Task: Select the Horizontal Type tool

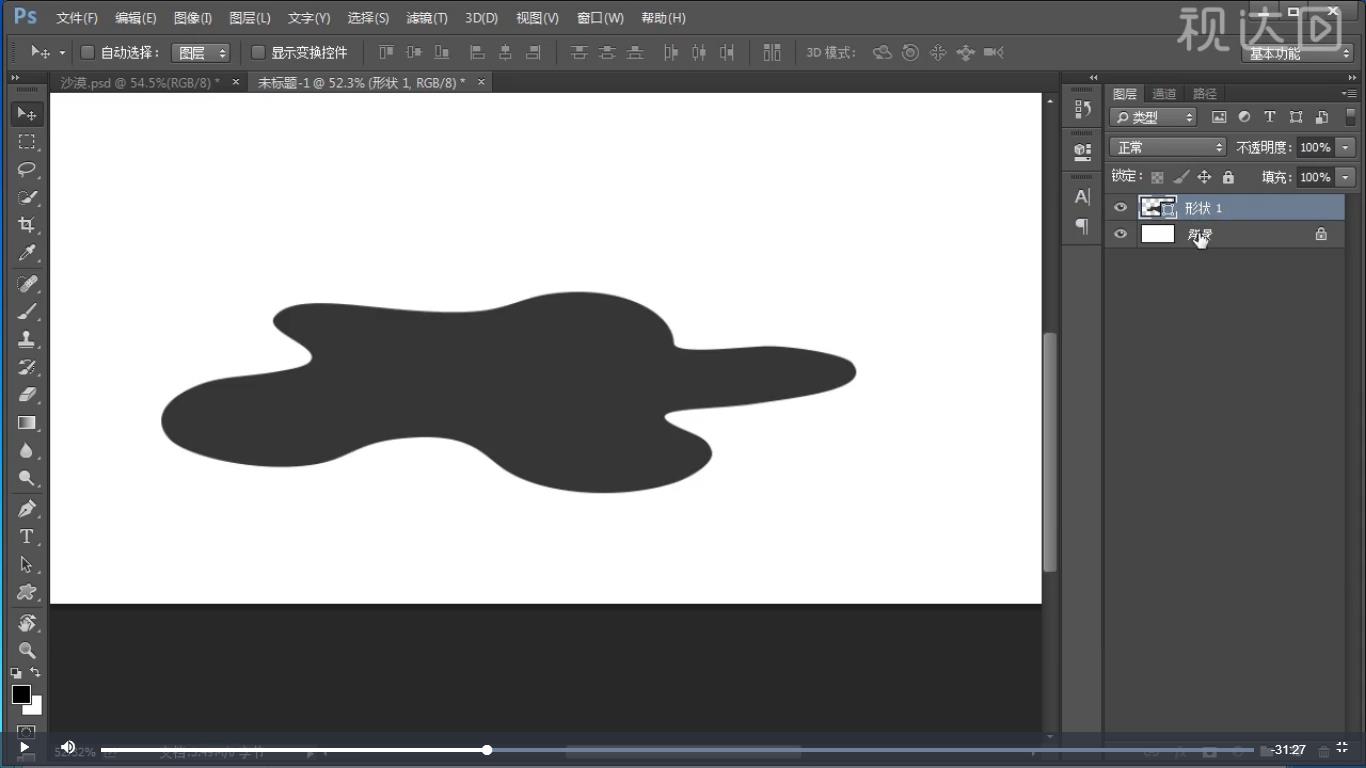Action: click(27, 536)
